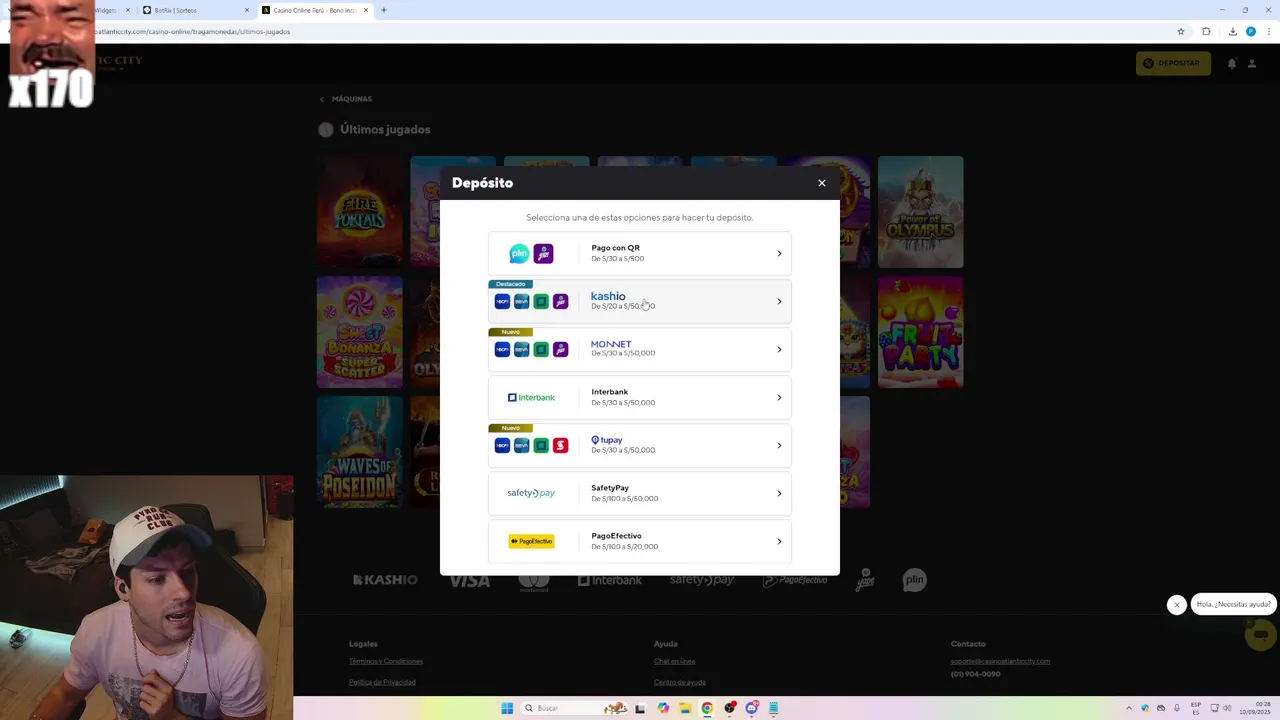The image size is (1280, 720).
Task: Select the Casino Online Perú browser tab
Action: click(315, 10)
